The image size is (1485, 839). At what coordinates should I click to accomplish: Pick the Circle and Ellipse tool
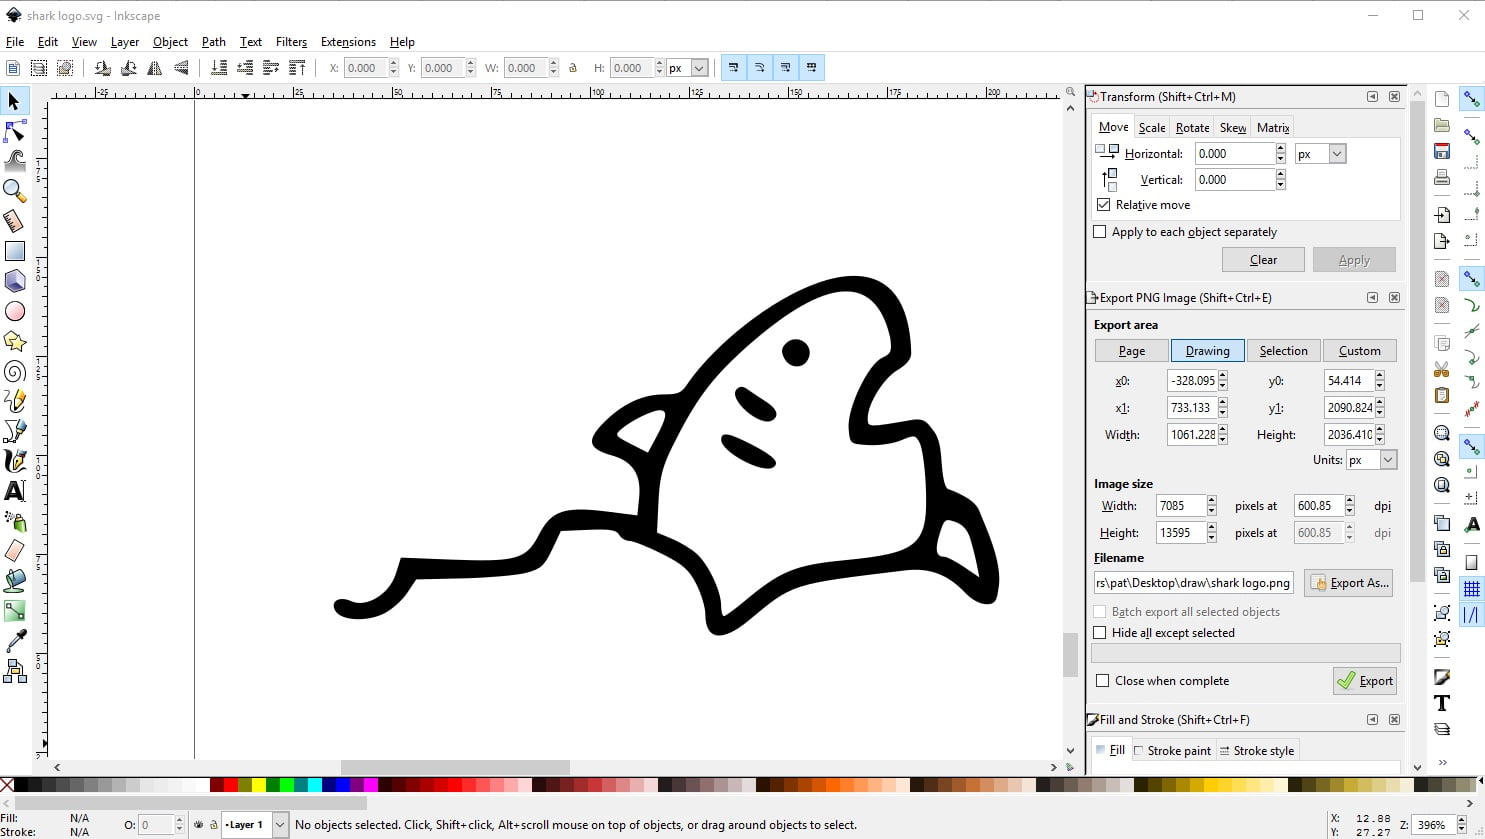pyautogui.click(x=15, y=311)
